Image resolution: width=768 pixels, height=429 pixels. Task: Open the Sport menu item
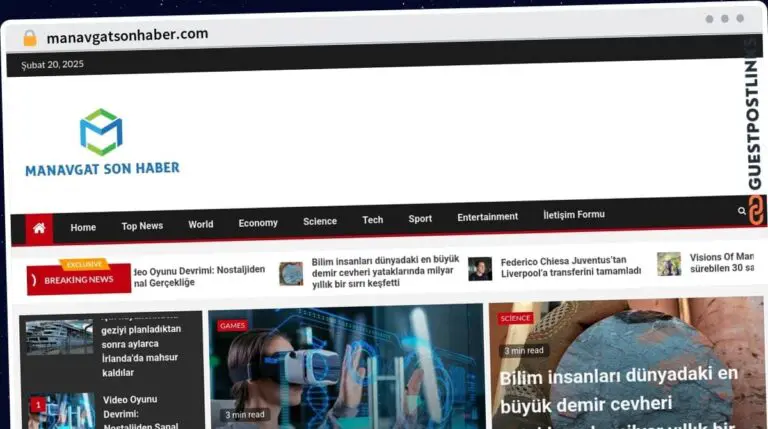click(x=420, y=219)
